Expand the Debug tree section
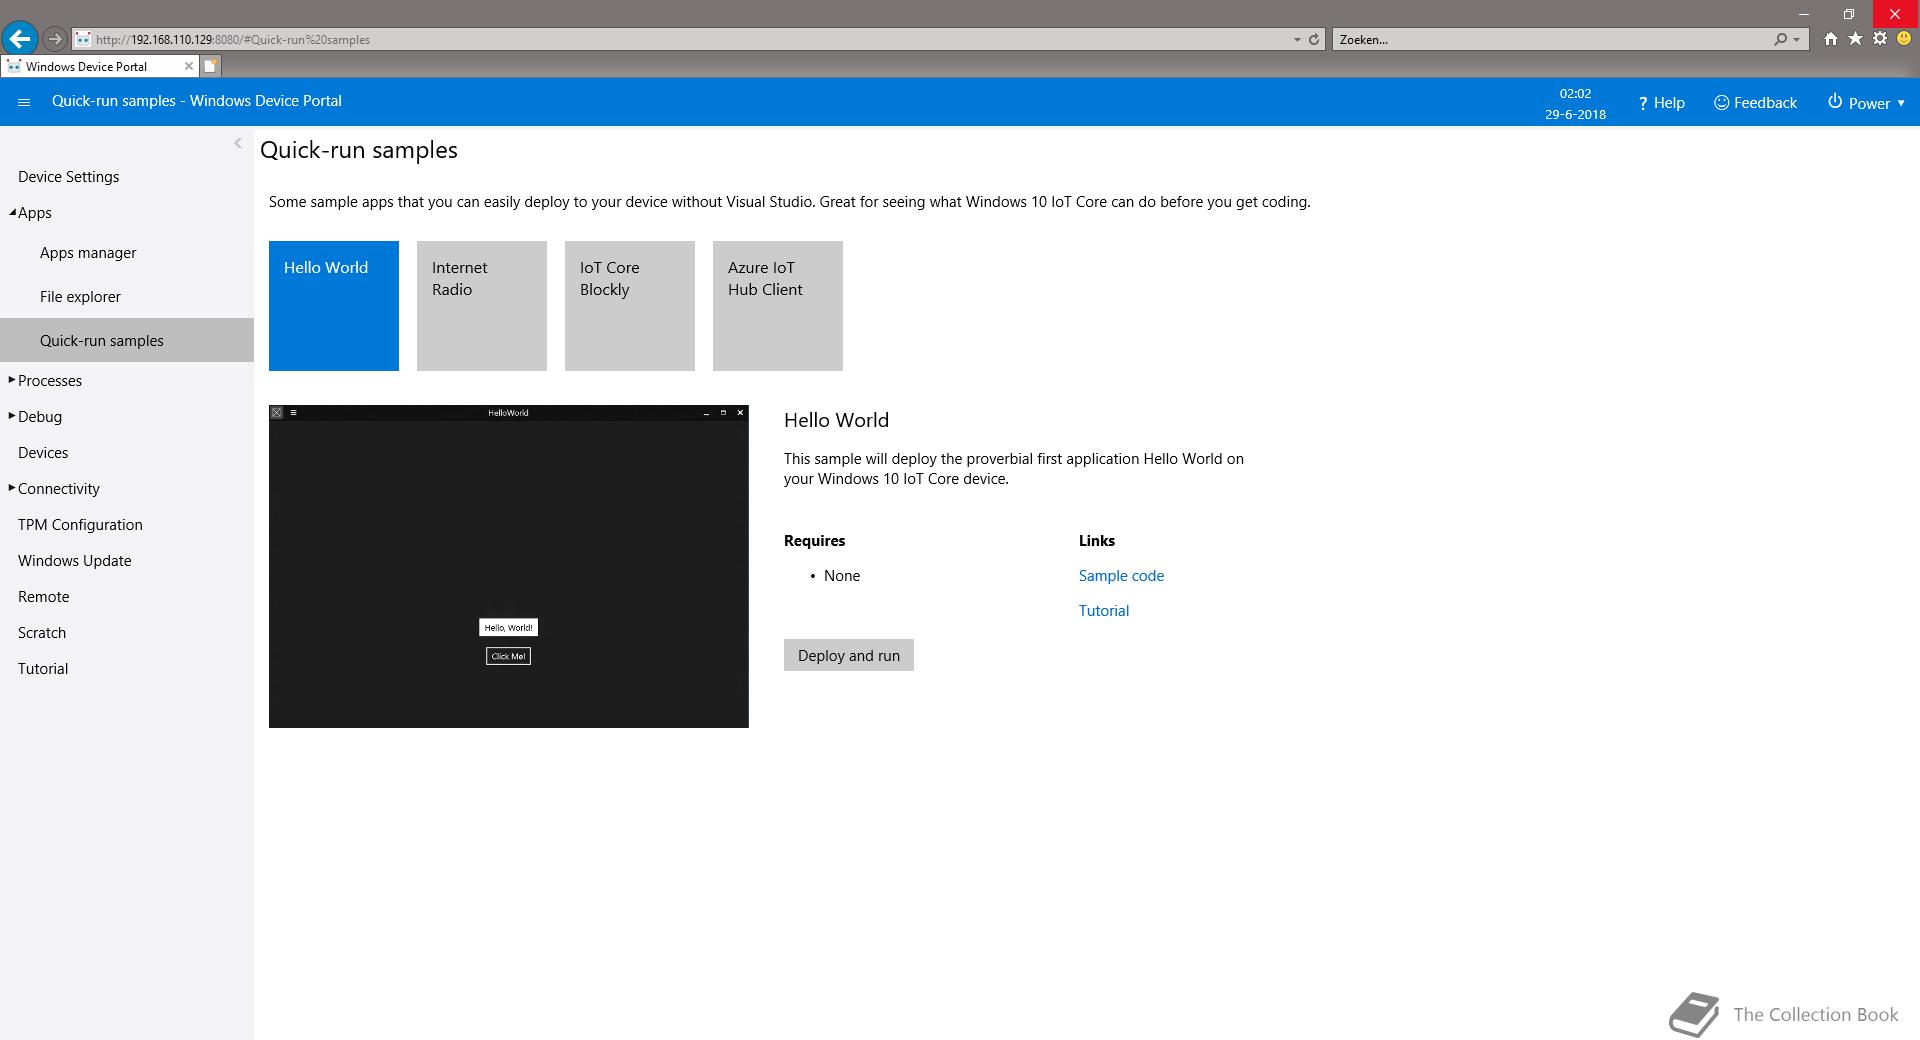 click(12, 416)
